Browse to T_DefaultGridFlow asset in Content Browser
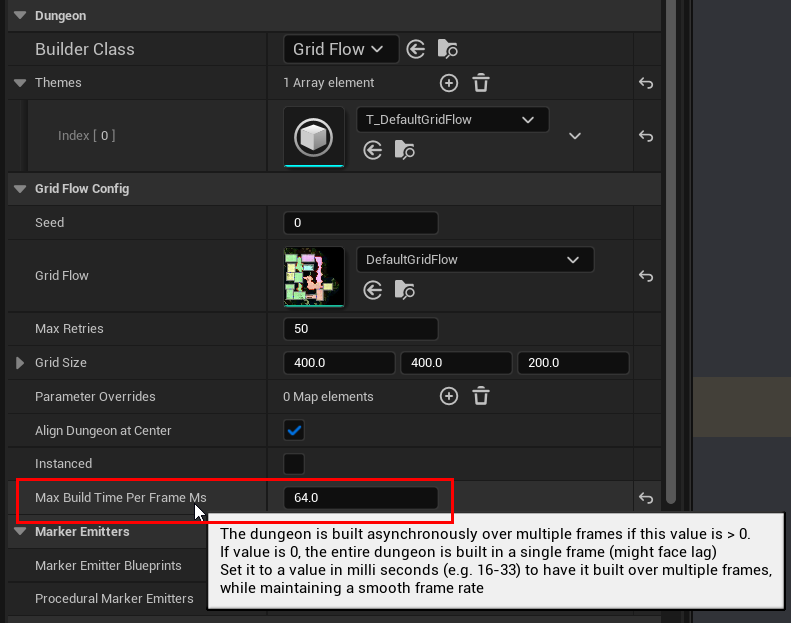This screenshot has width=791, height=623. click(404, 150)
